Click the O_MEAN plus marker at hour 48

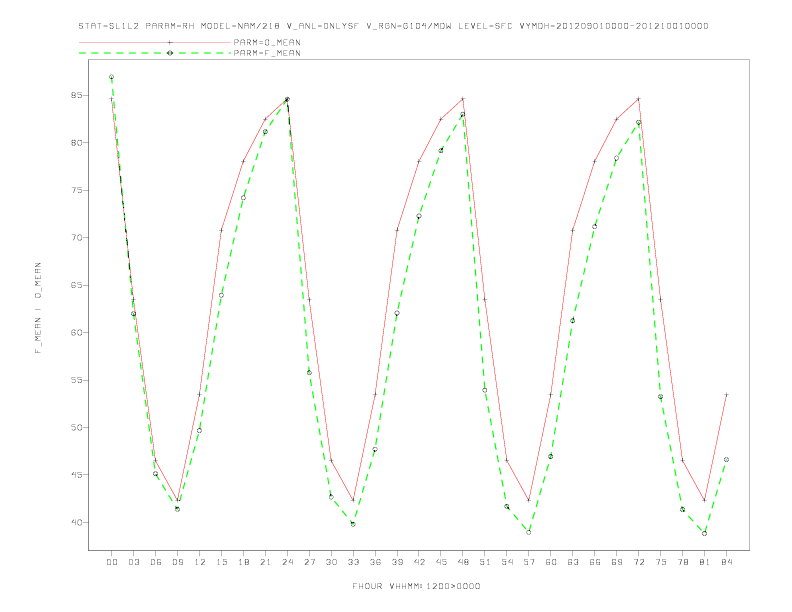(x=463, y=99)
